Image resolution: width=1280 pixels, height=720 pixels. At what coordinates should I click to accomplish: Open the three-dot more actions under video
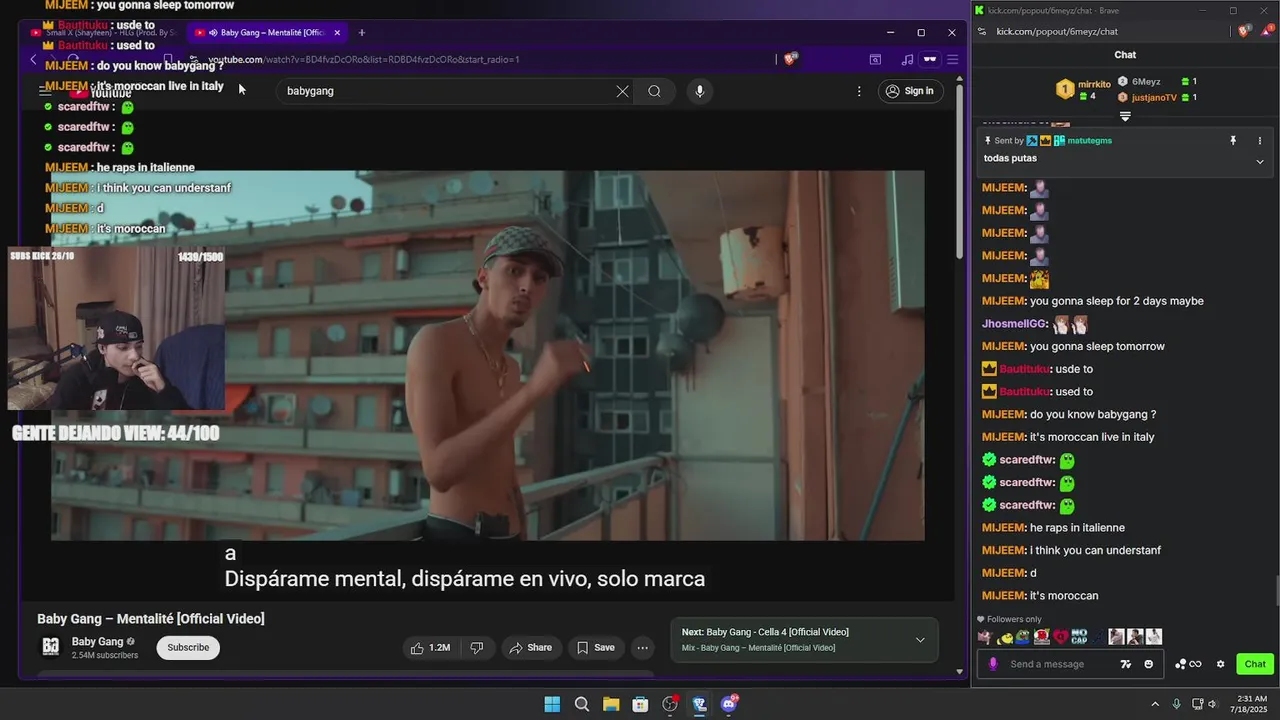pyautogui.click(x=643, y=648)
